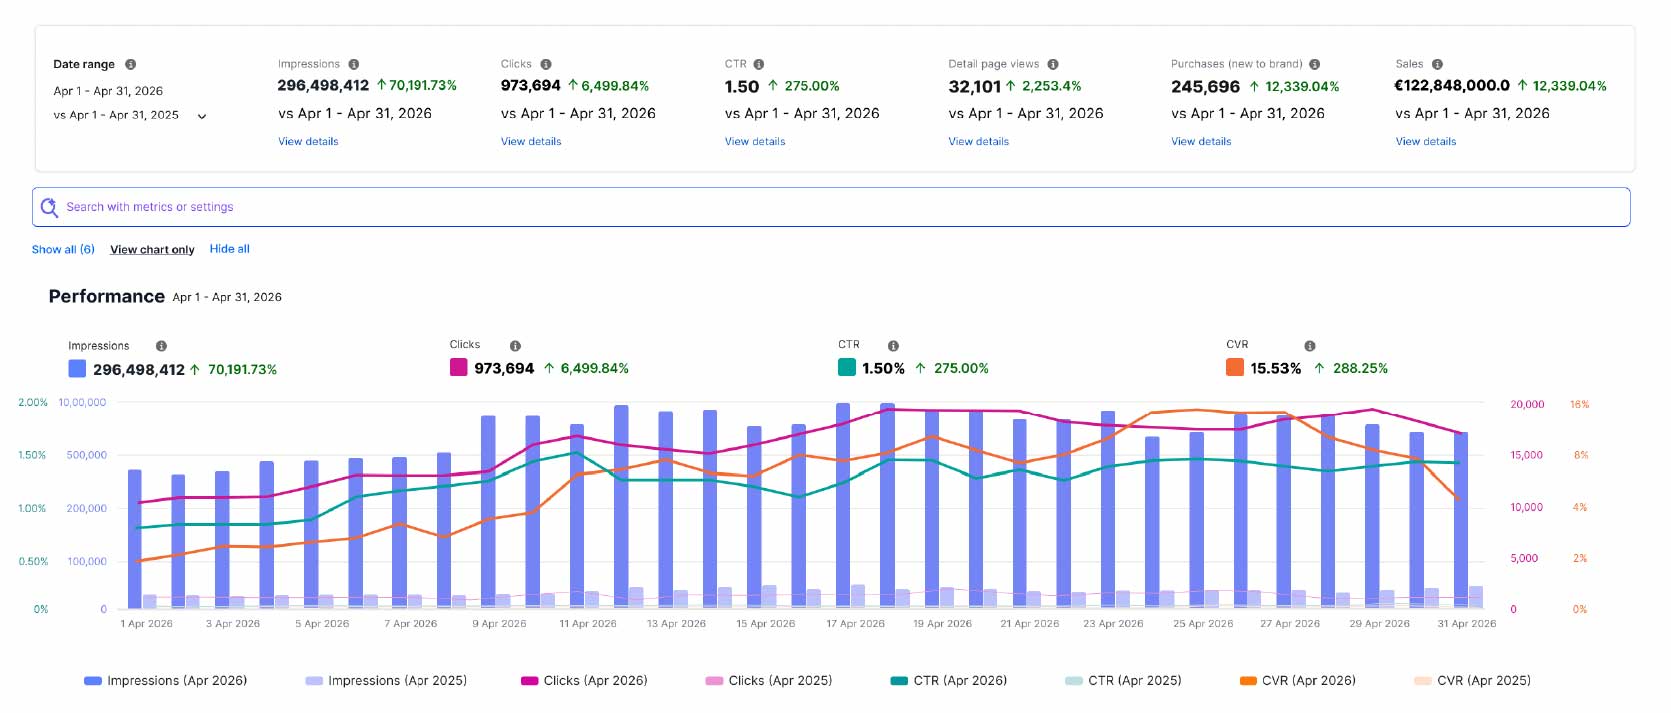Toggle CVR (Apr 2025) legend series
The image size is (1671, 713).
click(x=1472, y=681)
